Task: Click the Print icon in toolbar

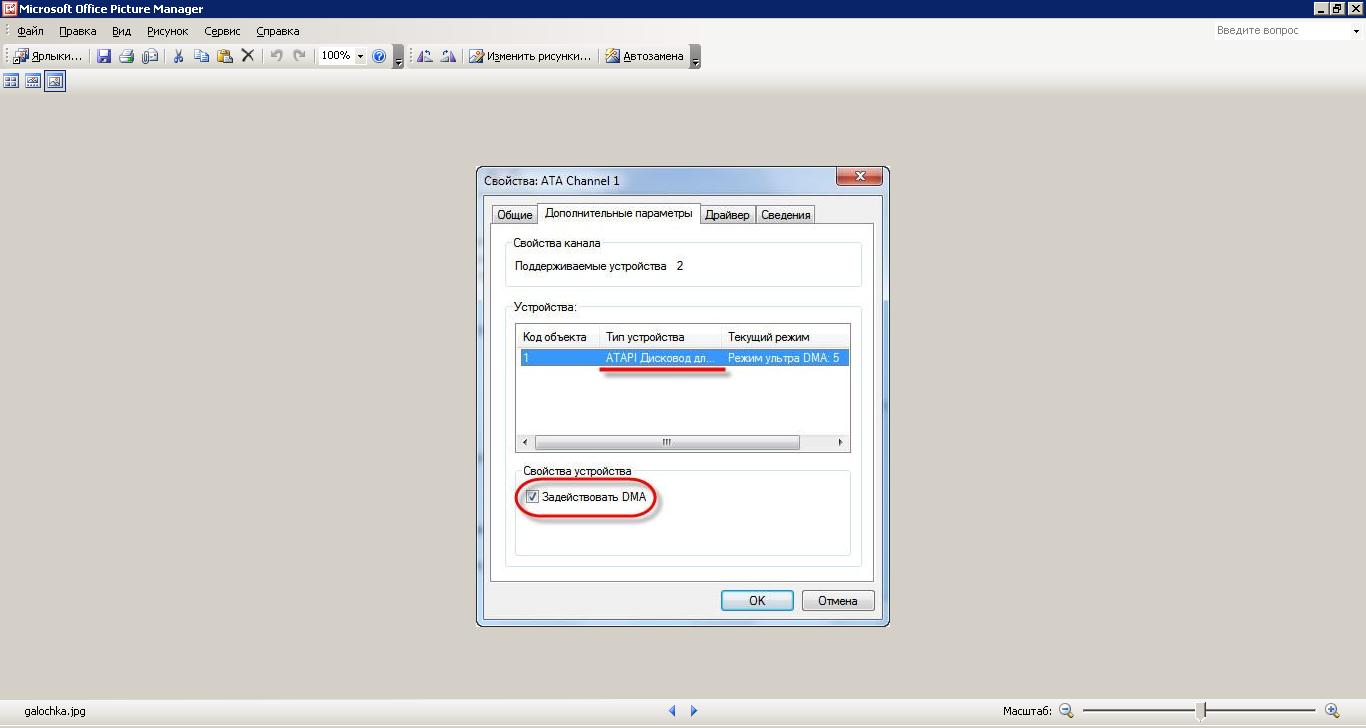Action: click(x=127, y=57)
